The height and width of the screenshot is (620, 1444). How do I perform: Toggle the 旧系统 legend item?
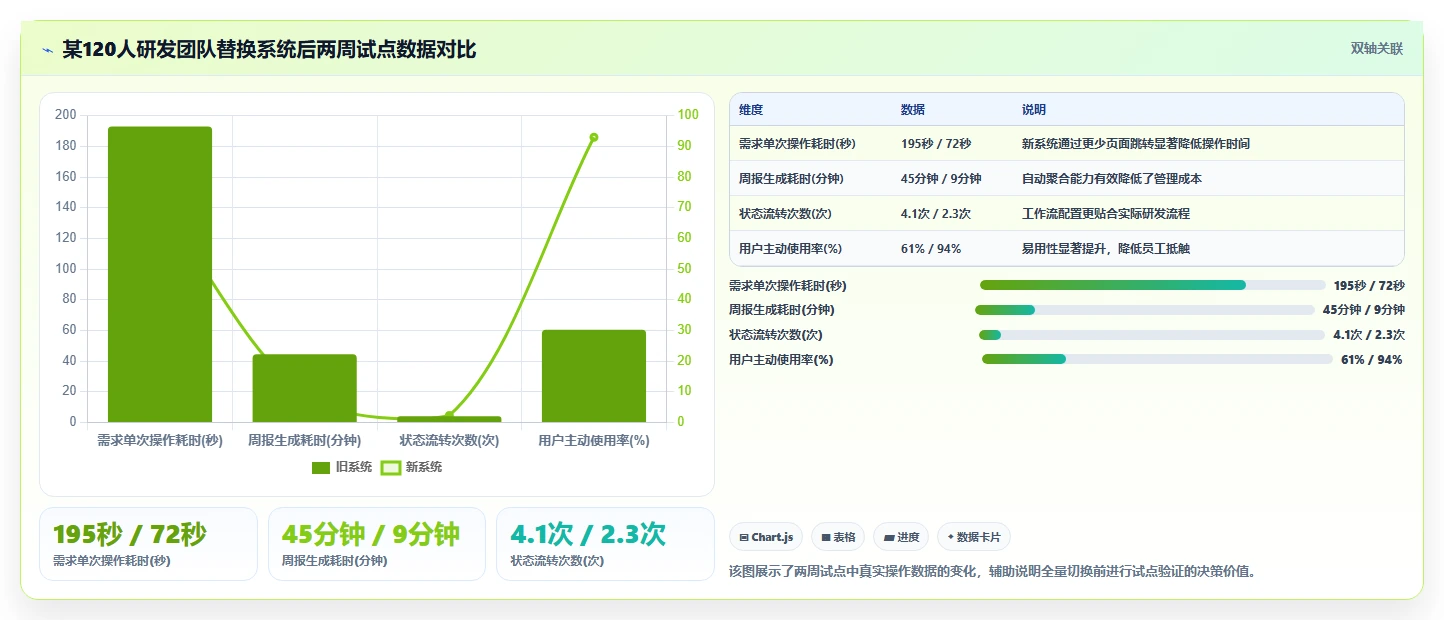click(x=342, y=467)
